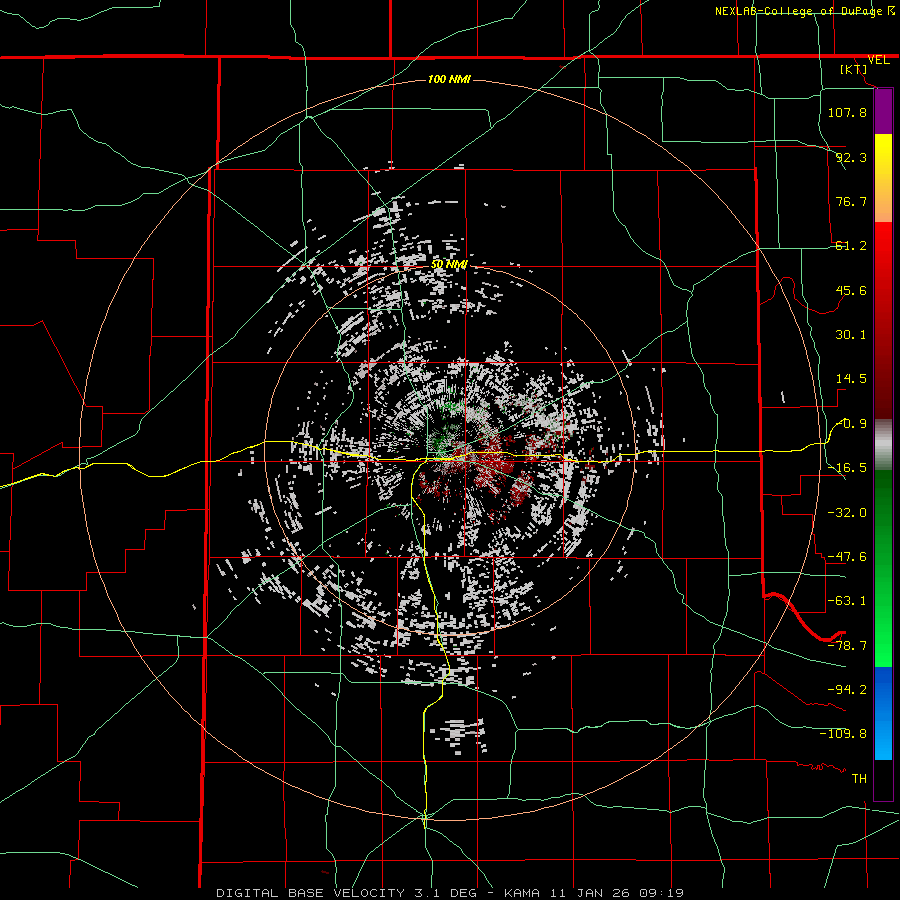
Task: Pick the blue segment of the color bar
Action: point(883,712)
